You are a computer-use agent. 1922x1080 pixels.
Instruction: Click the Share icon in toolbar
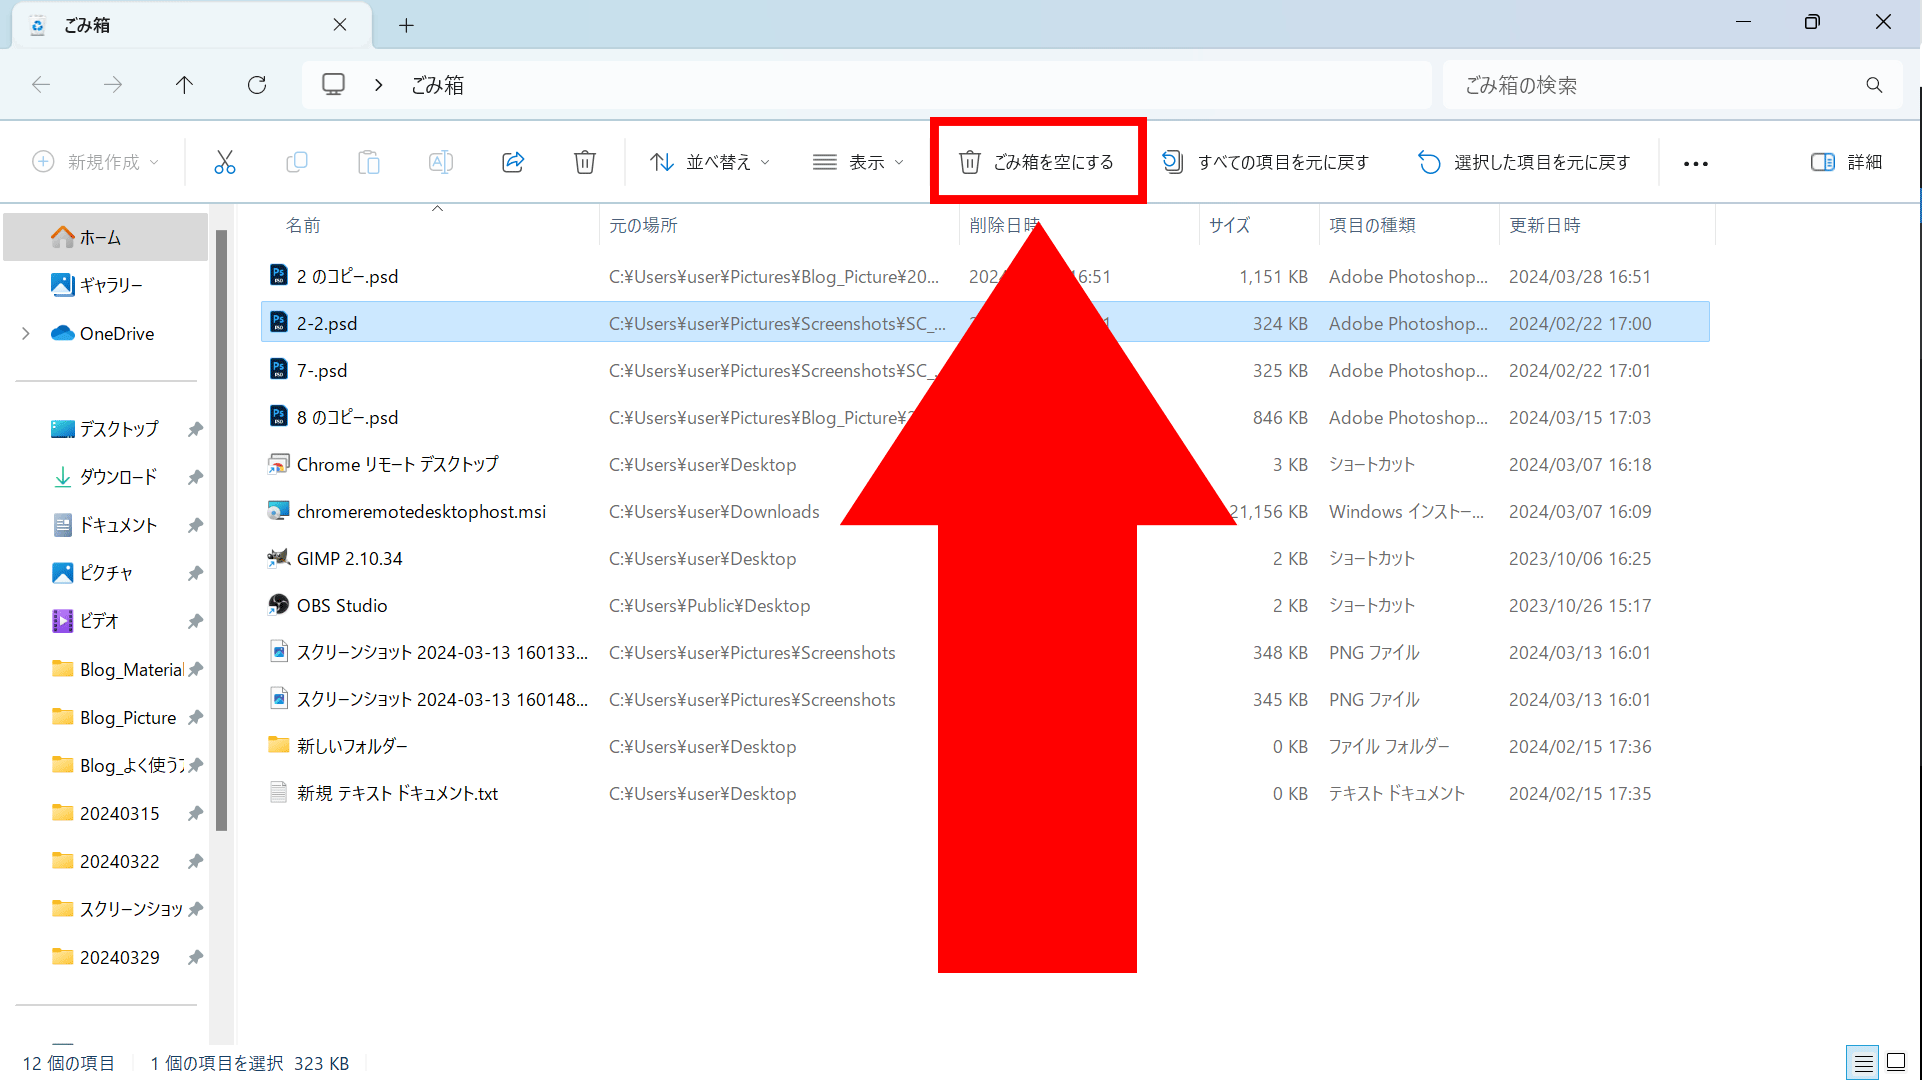coord(513,162)
